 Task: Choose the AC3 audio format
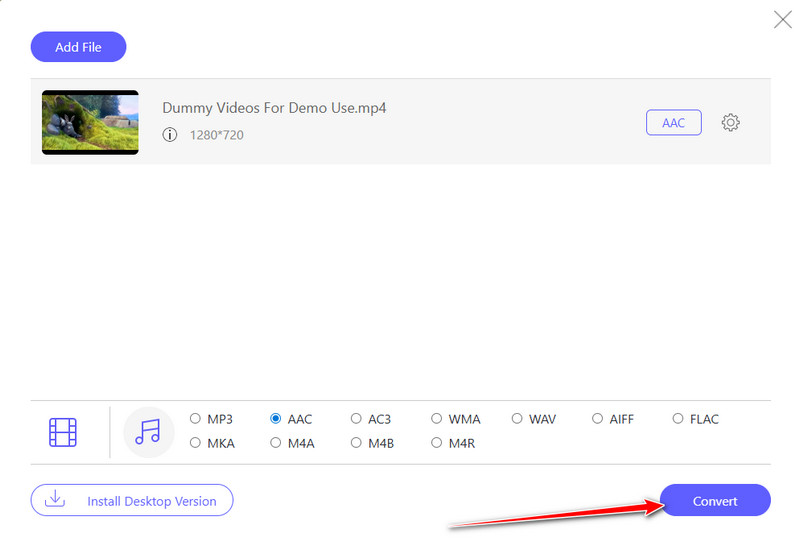pos(357,419)
